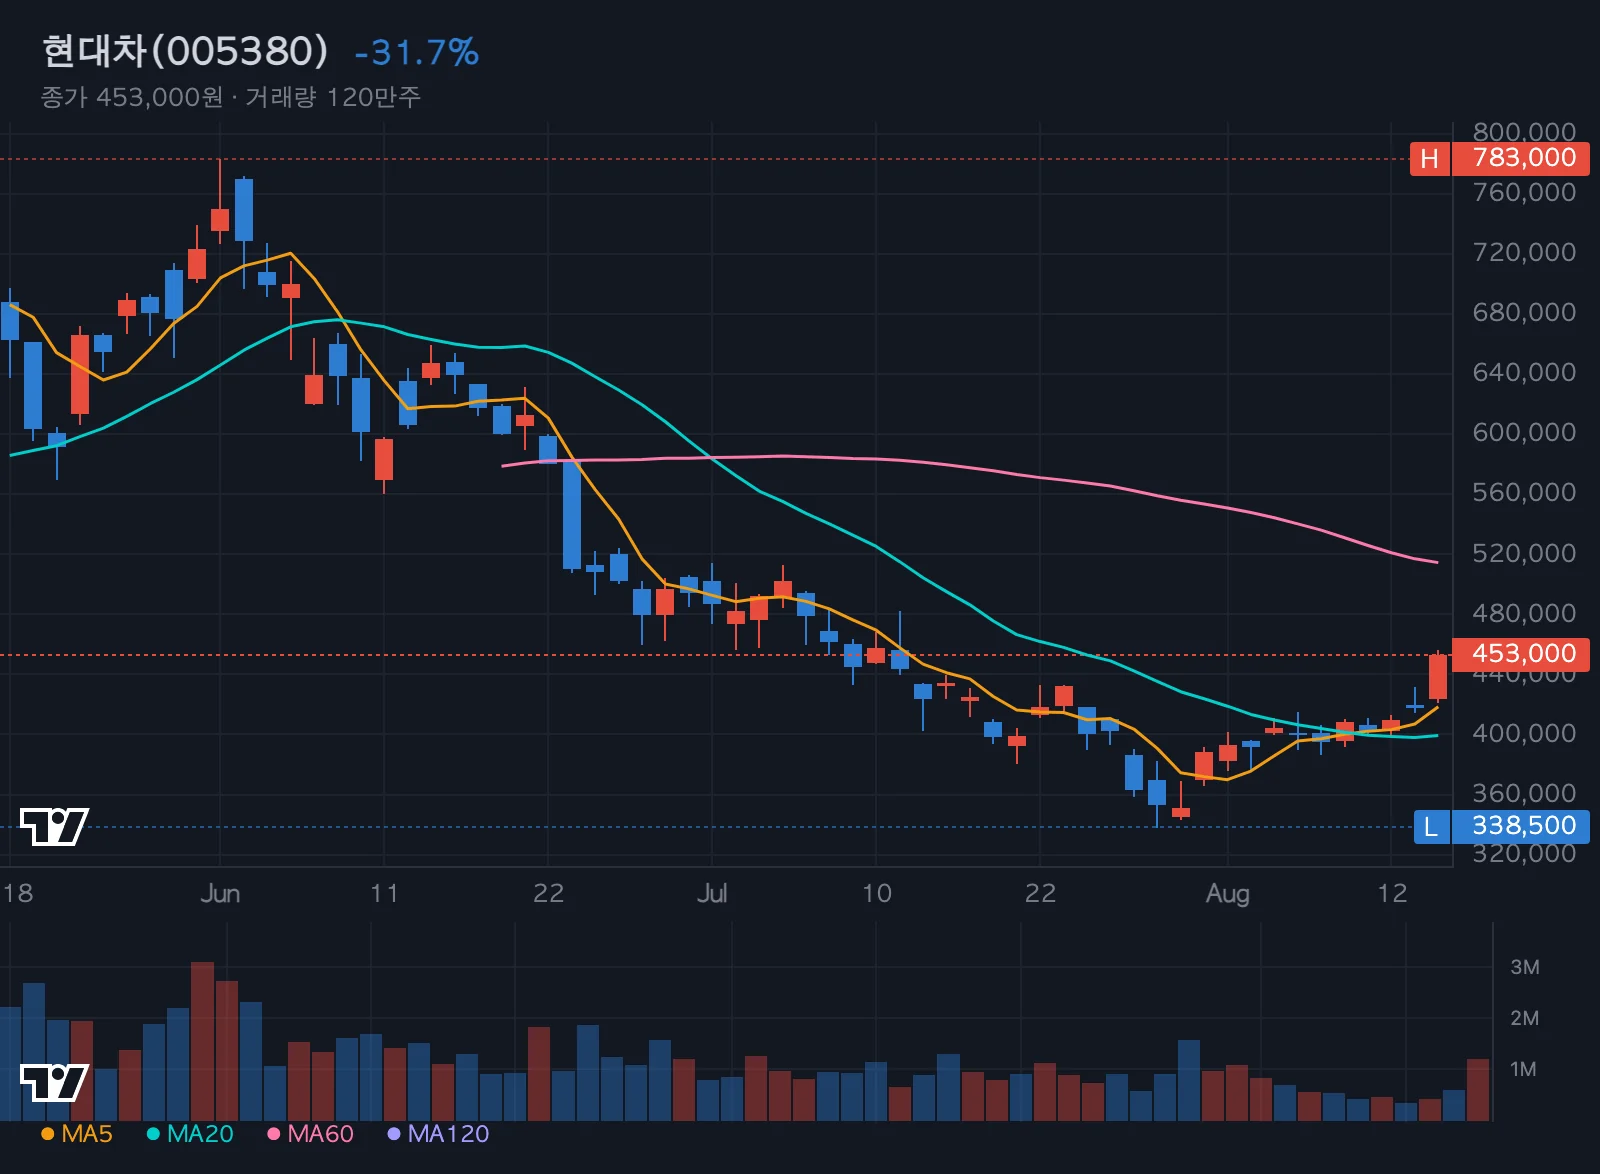Select the teal MA20 legend dot
The width and height of the screenshot is (1600, 1174).
(x=153, y=1133)
